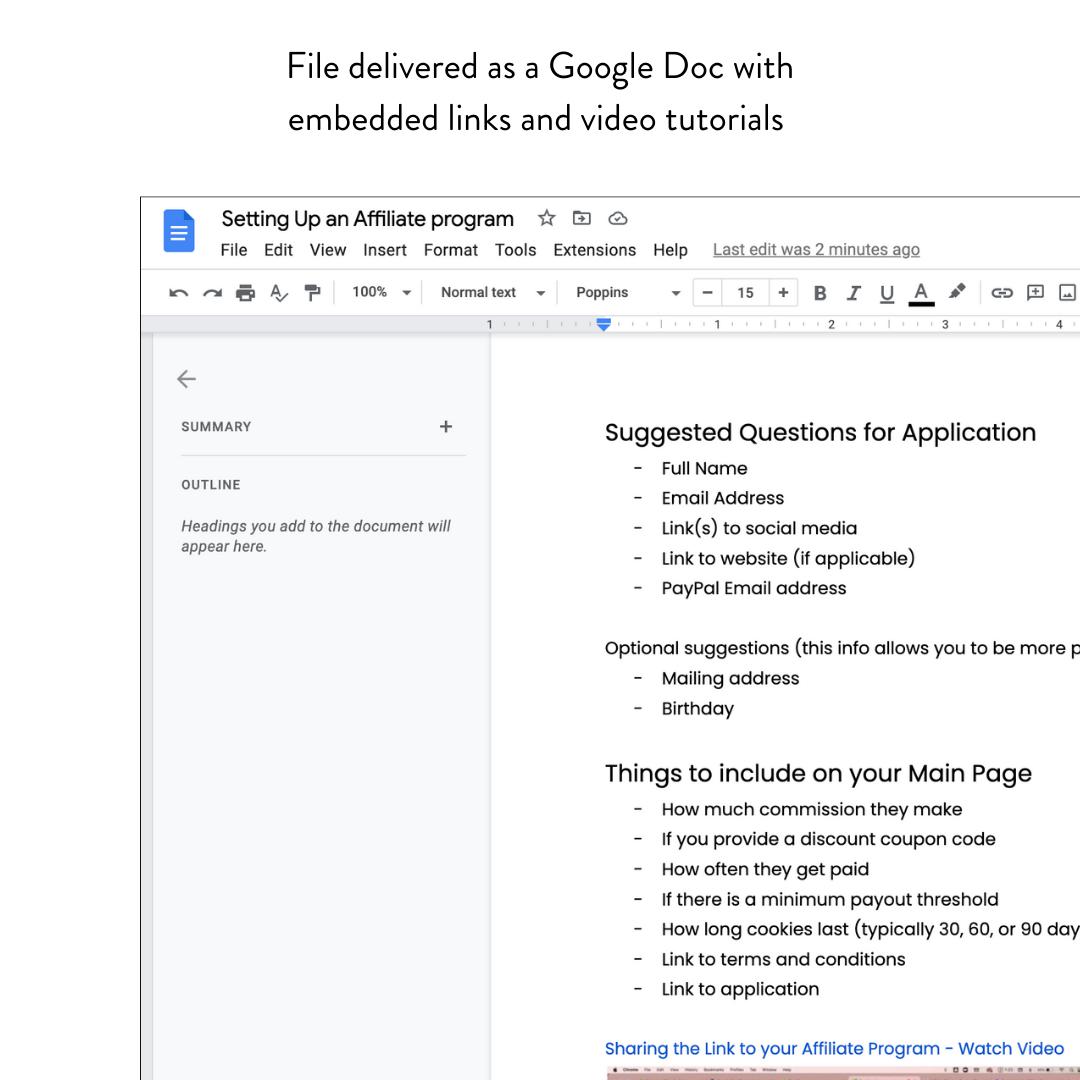Open 'Last edit was 2 minutes ago' link
Viewport: 1080px width, 1080px height.
(816, 250)
